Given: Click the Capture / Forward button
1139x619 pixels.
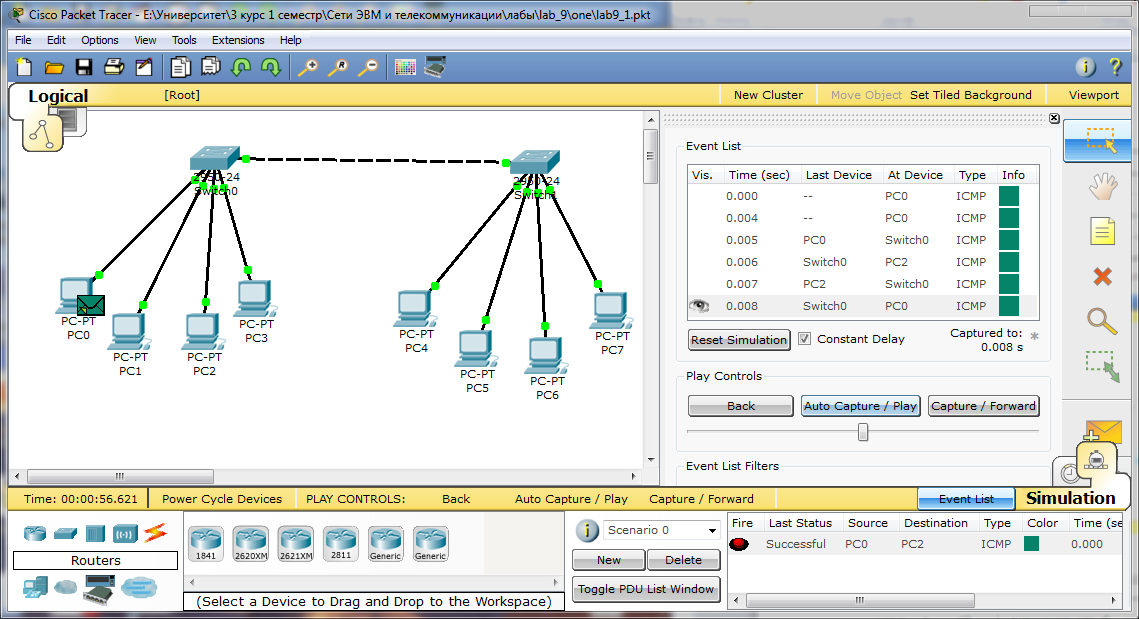Looking at the screenshot, I should click(x=984, y=405).
